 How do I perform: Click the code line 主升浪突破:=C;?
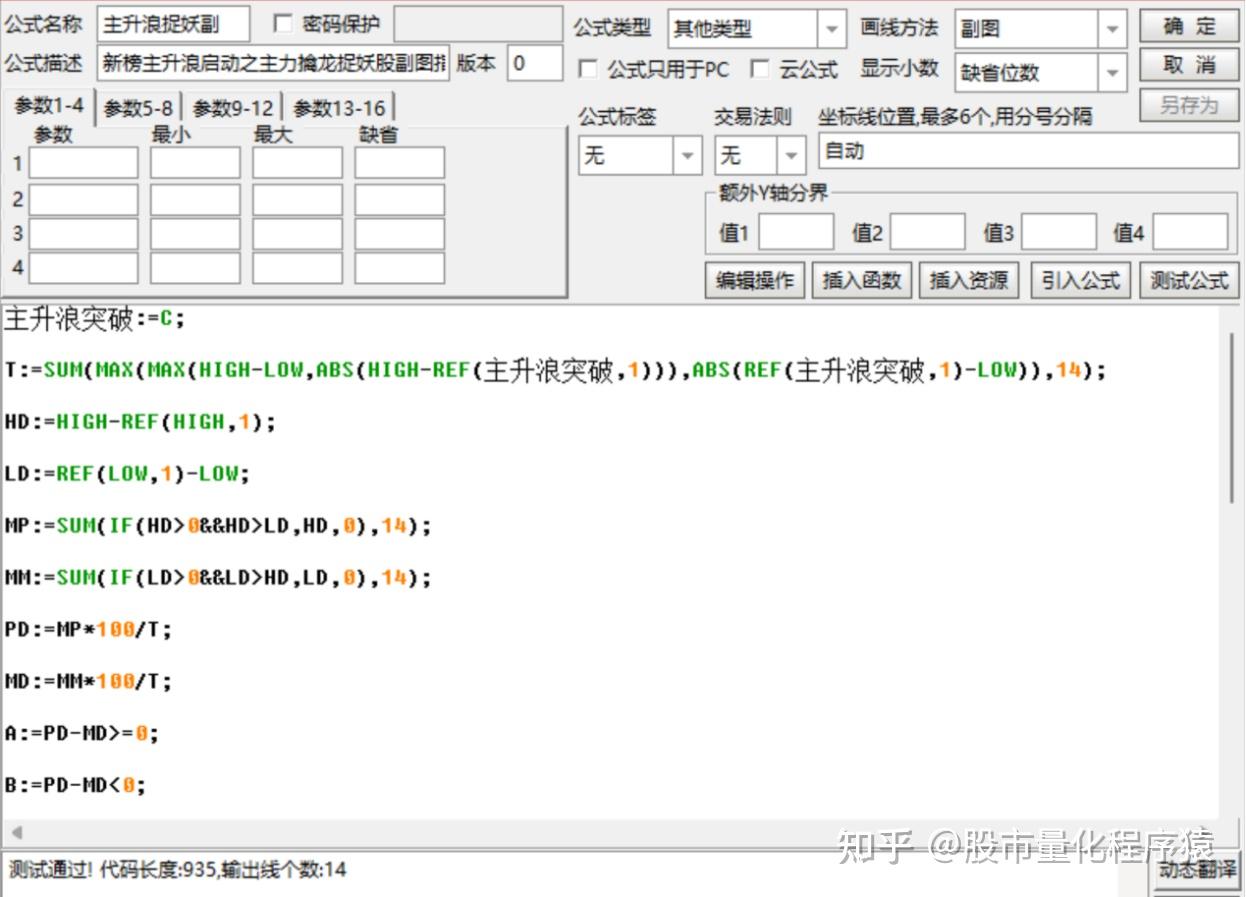95,319
